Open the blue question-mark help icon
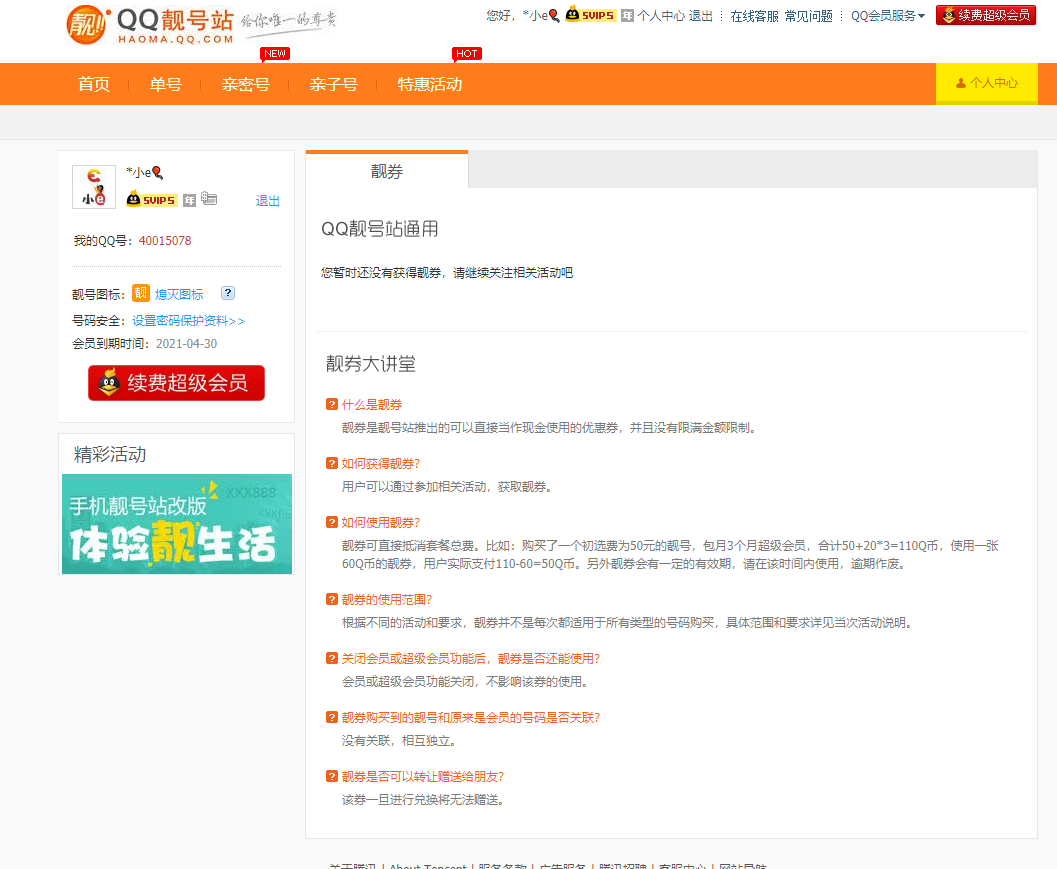The image size is (1057, 869). [x=228, y=293]
